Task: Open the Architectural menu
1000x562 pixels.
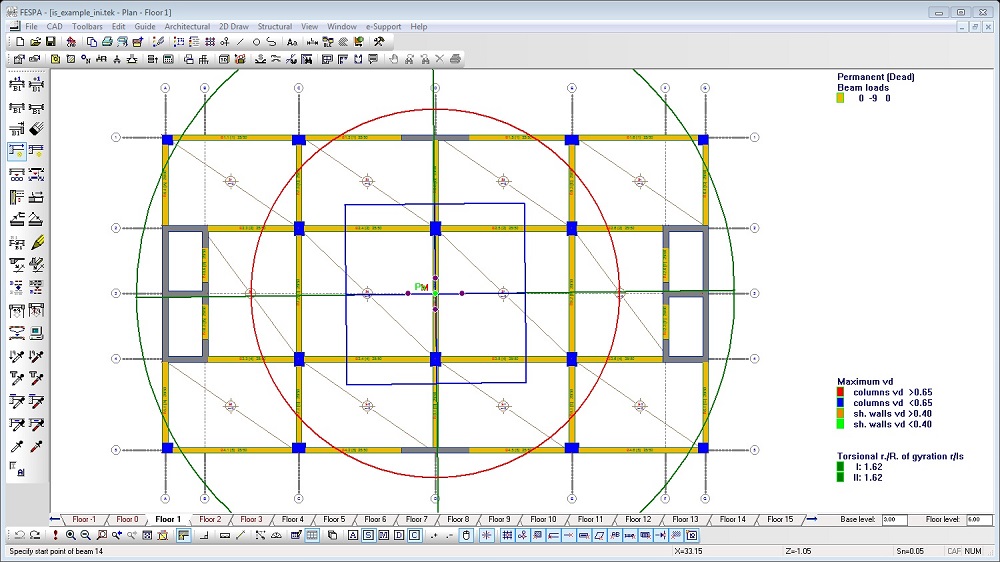Action: point(187,27)
